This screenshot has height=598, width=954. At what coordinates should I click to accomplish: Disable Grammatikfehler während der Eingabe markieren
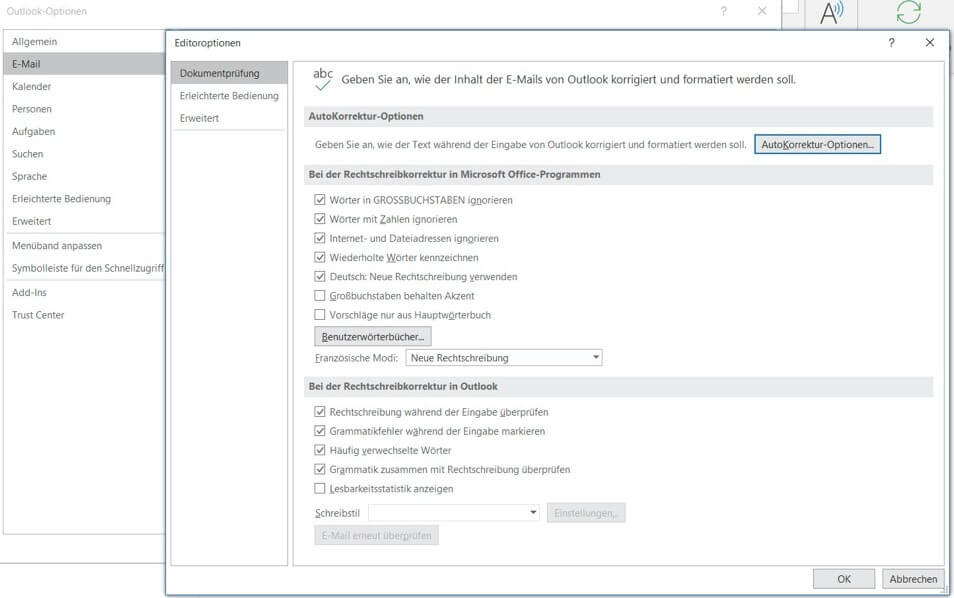click(319, 431)
